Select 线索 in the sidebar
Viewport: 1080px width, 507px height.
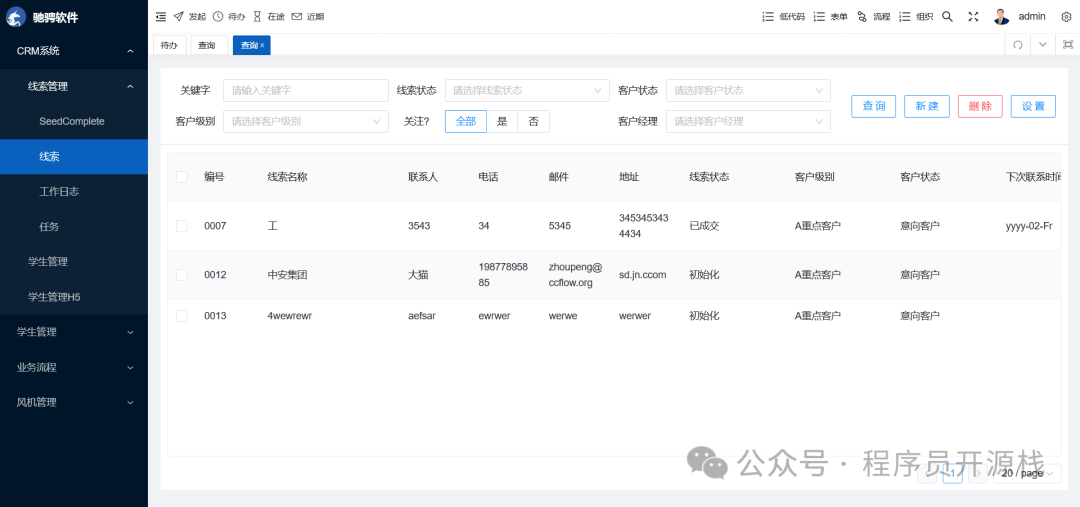[74, 156]
